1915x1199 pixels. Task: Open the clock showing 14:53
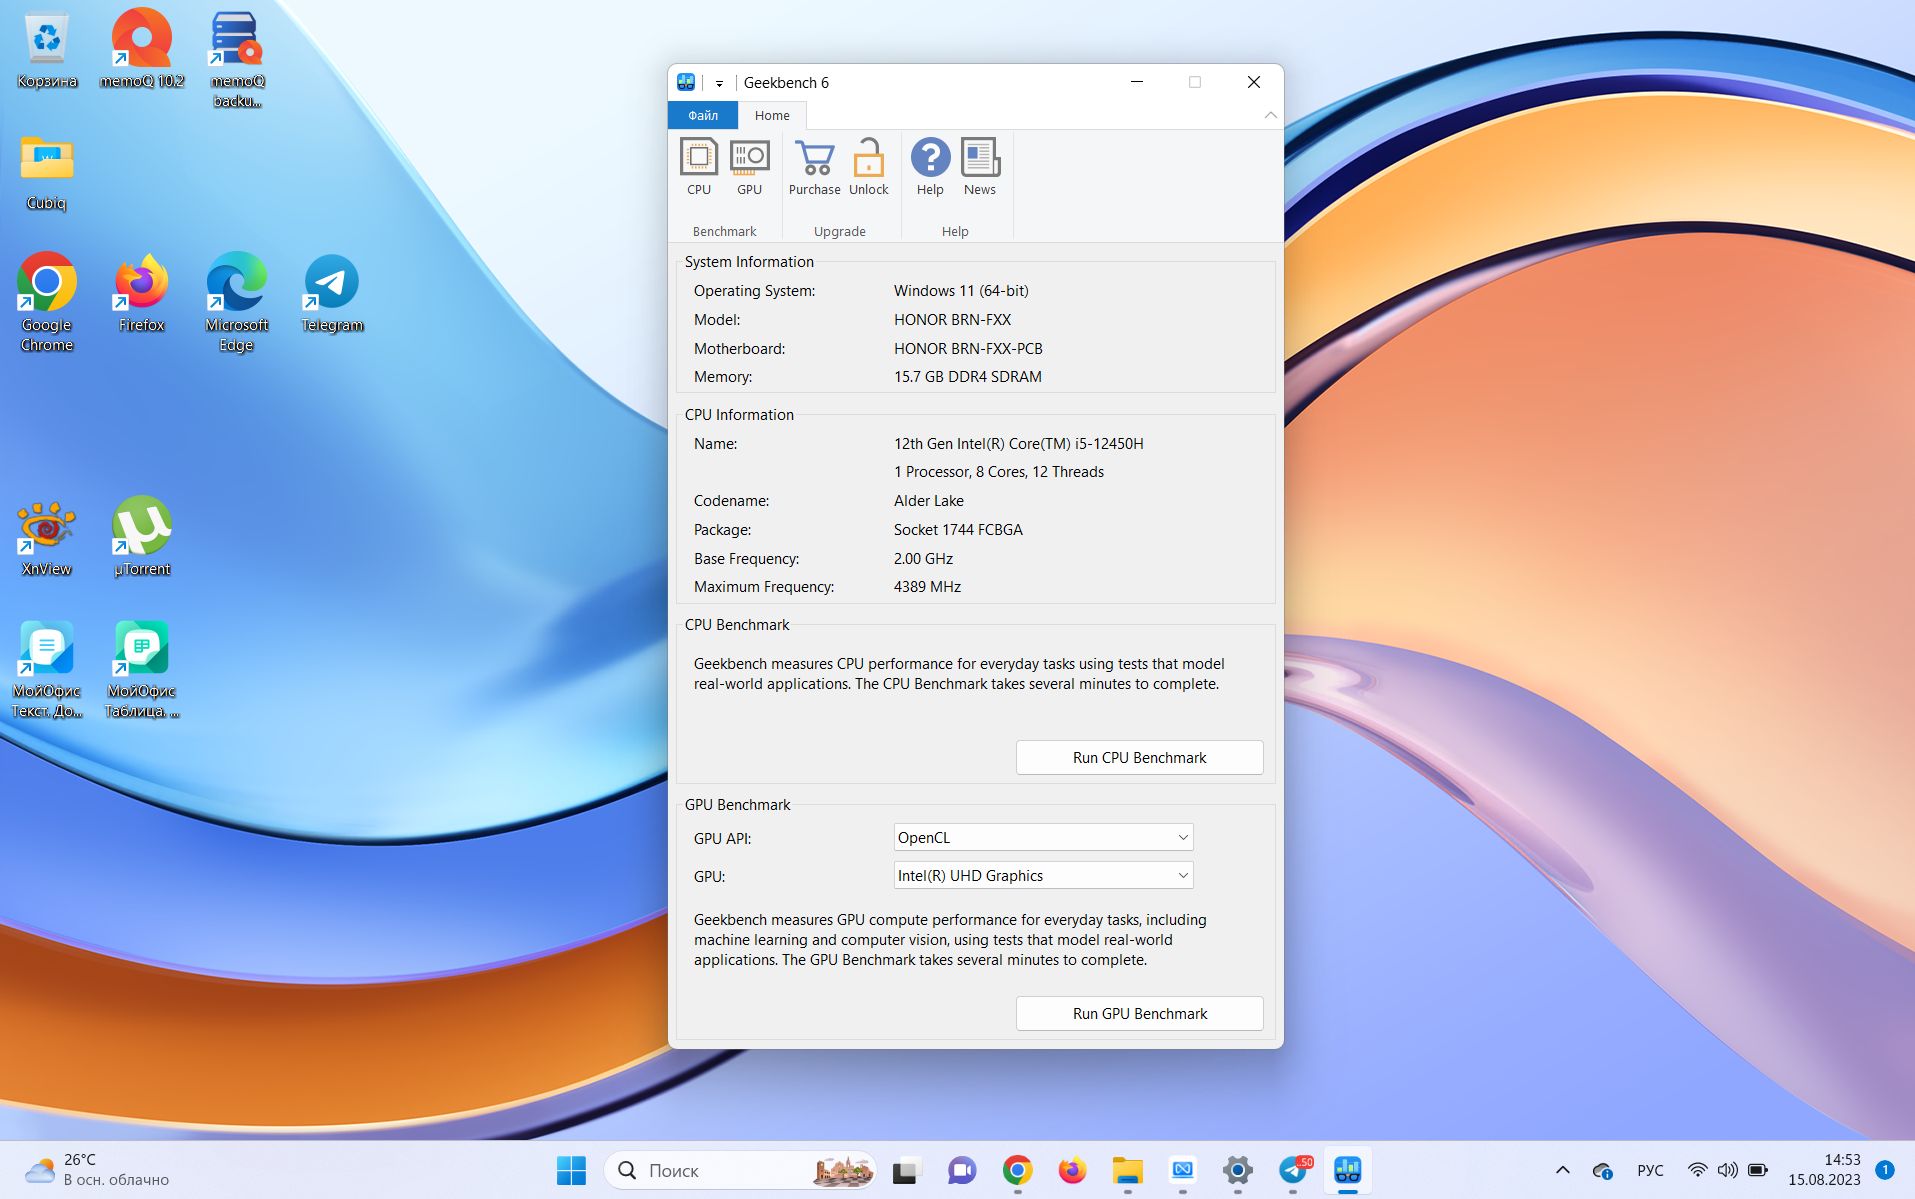tap(1824, 1170)
